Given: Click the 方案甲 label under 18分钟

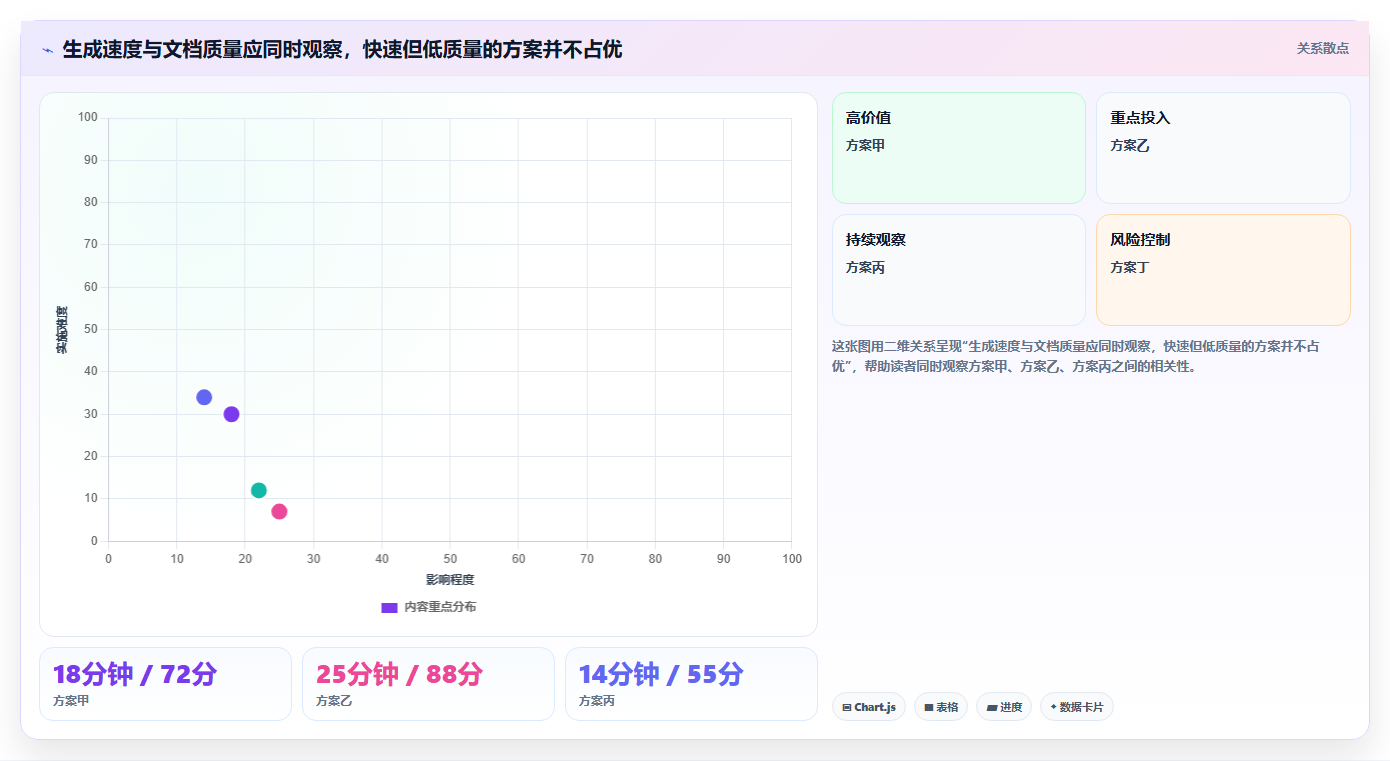Looking at the screenshot, I should [x=71, y=701].
